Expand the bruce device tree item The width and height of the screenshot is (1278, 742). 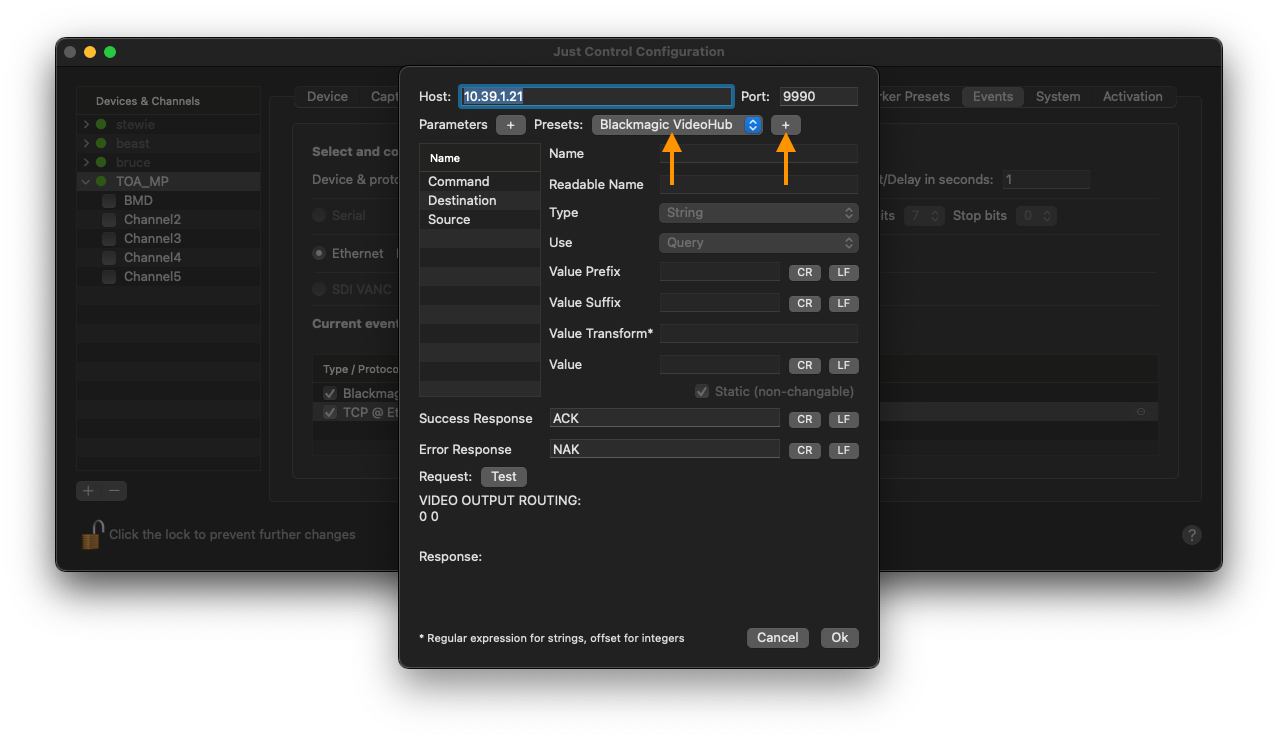click(x=86, y=163)
